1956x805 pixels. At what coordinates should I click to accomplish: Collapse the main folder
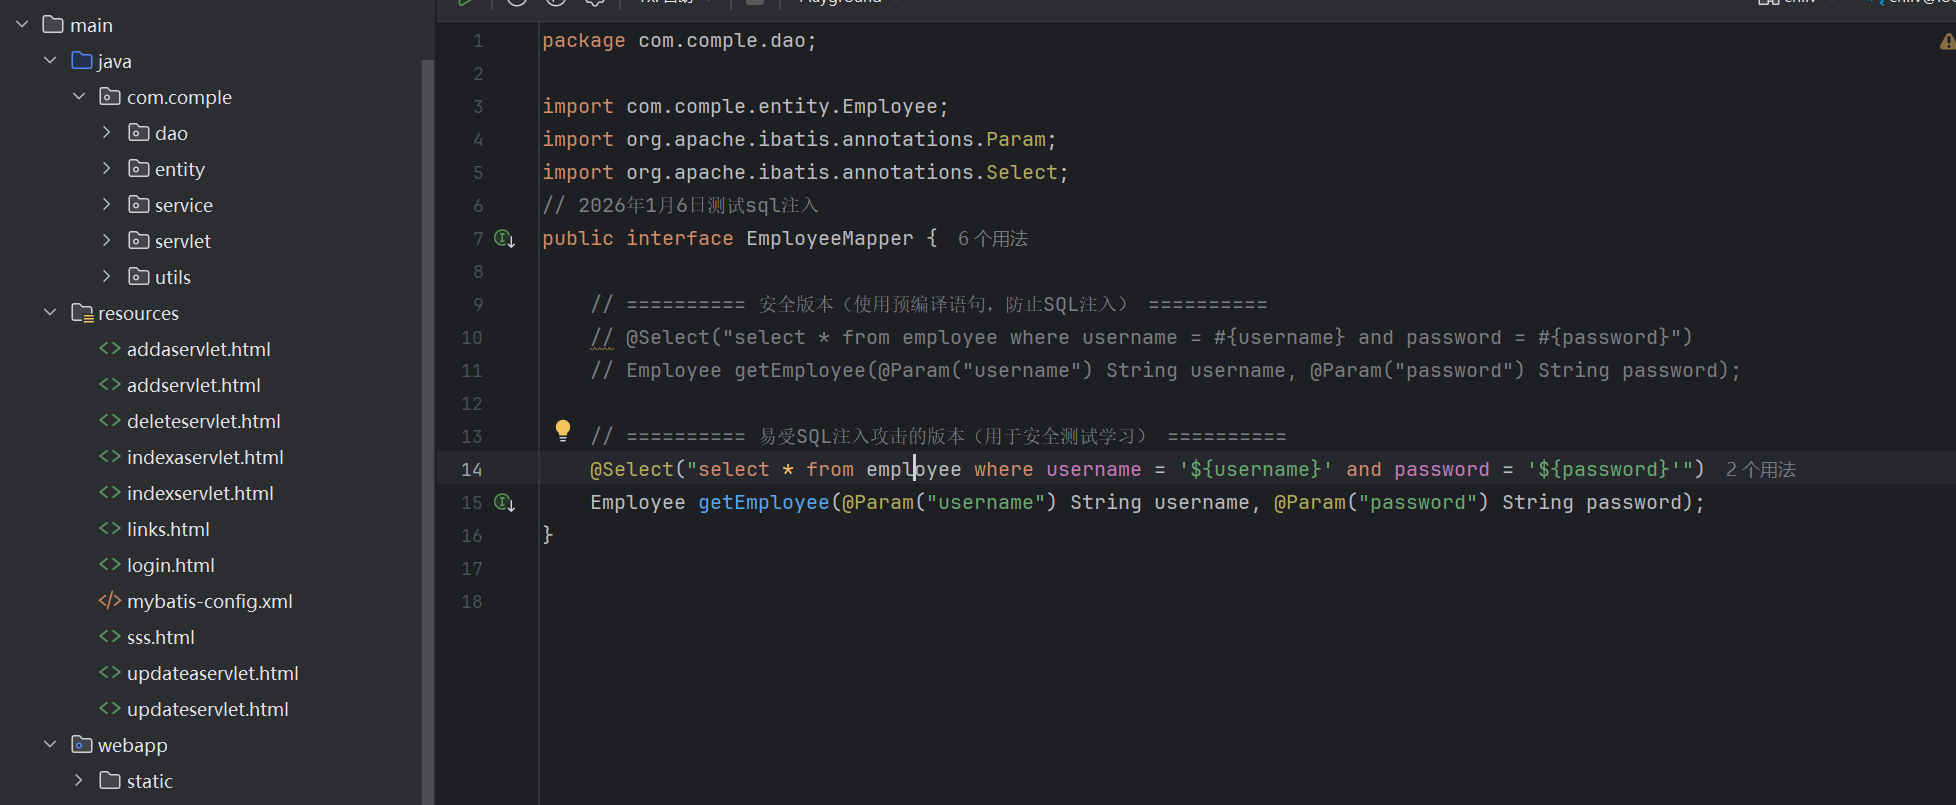tap(22, 24)
